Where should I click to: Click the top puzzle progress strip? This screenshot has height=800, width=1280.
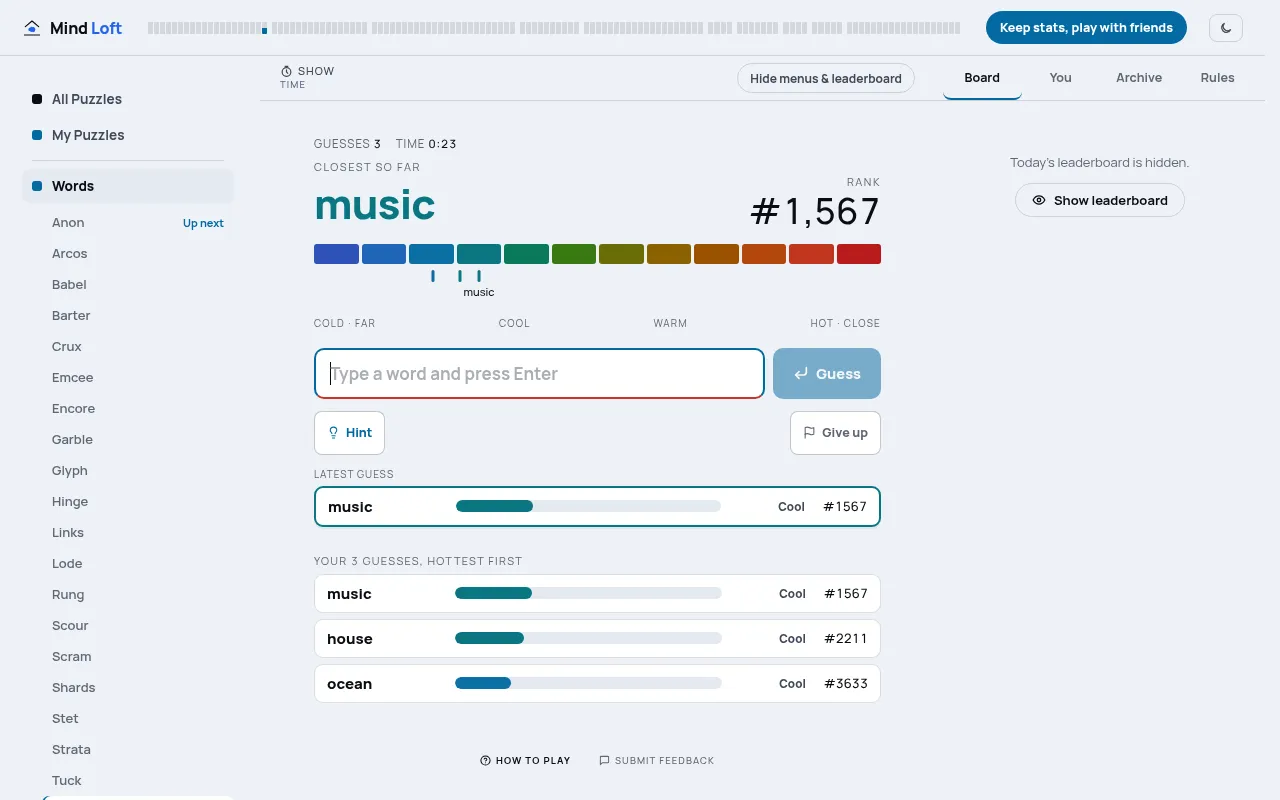coord(554,29)
